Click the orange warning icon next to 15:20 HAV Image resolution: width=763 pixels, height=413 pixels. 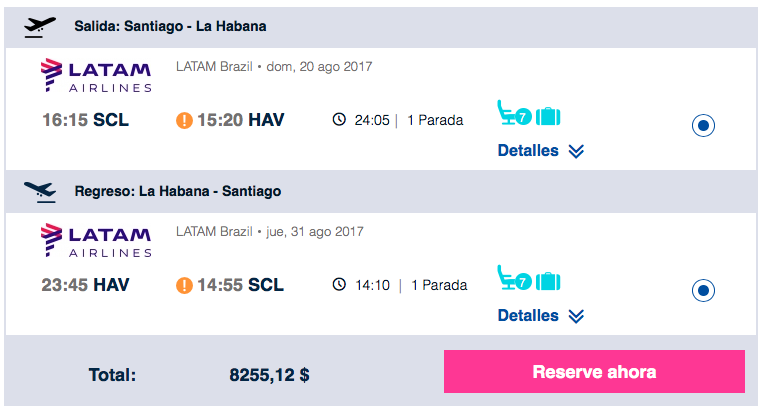(x=184, y=120)
